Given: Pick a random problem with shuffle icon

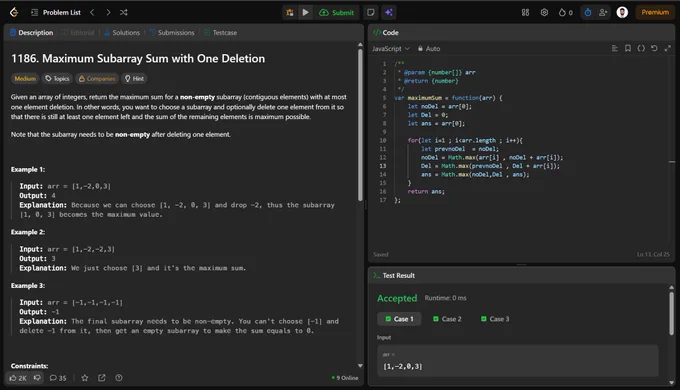Looking at the screenshot, I should click(124, 13).
